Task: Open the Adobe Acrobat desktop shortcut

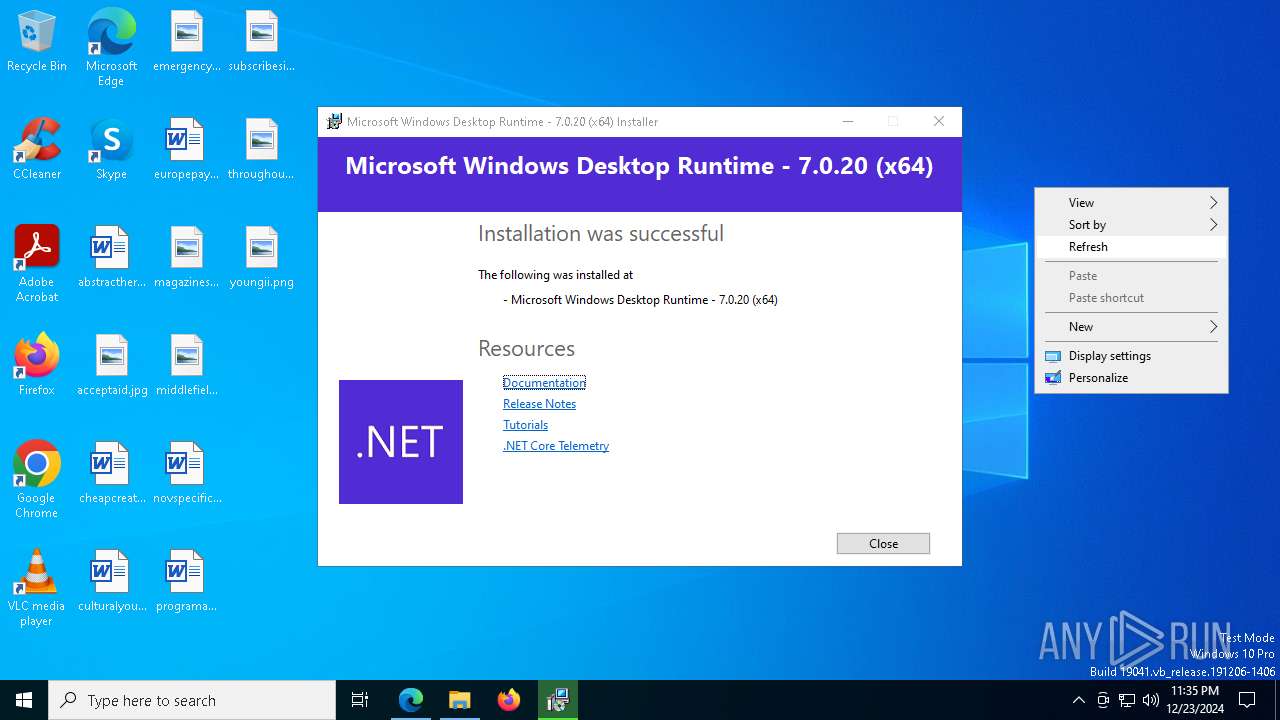Action: coord(37,264)
